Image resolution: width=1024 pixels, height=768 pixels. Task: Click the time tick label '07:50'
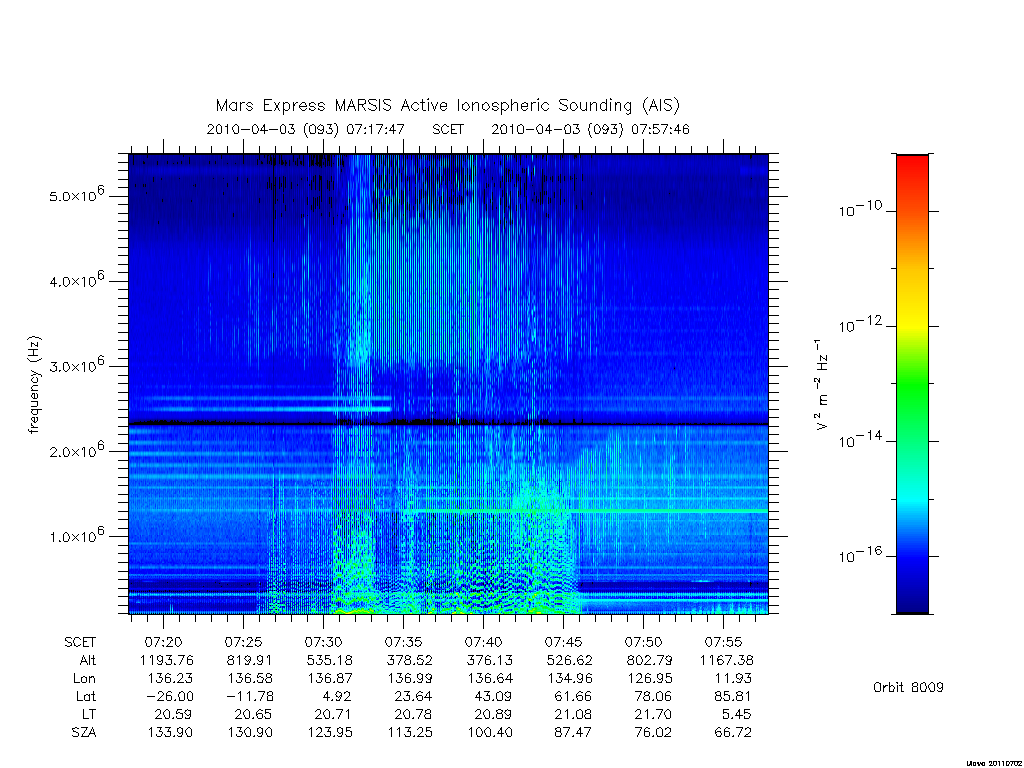click(x=643, y=642)
